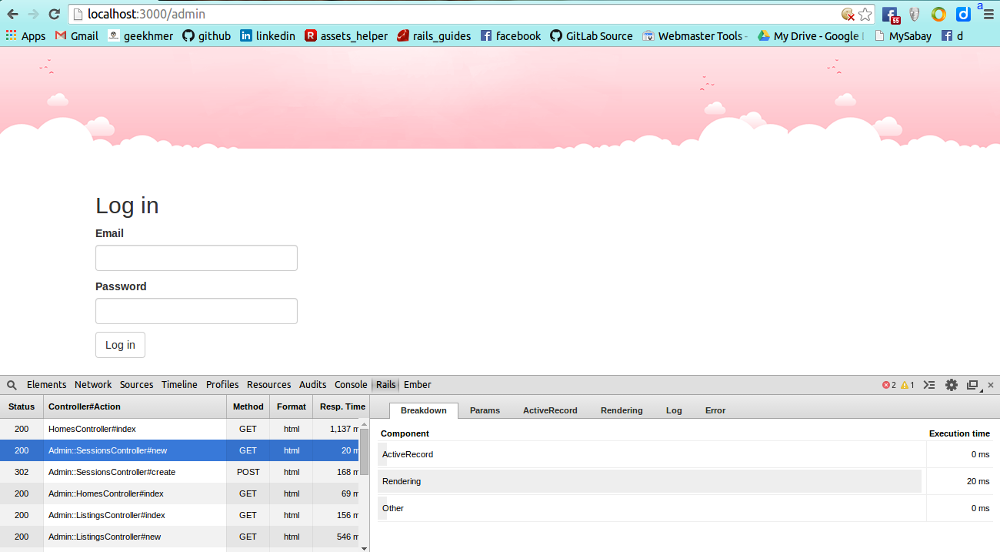
Task: Switch to the Network DevTools panel
Action: (x=93, y=385)
